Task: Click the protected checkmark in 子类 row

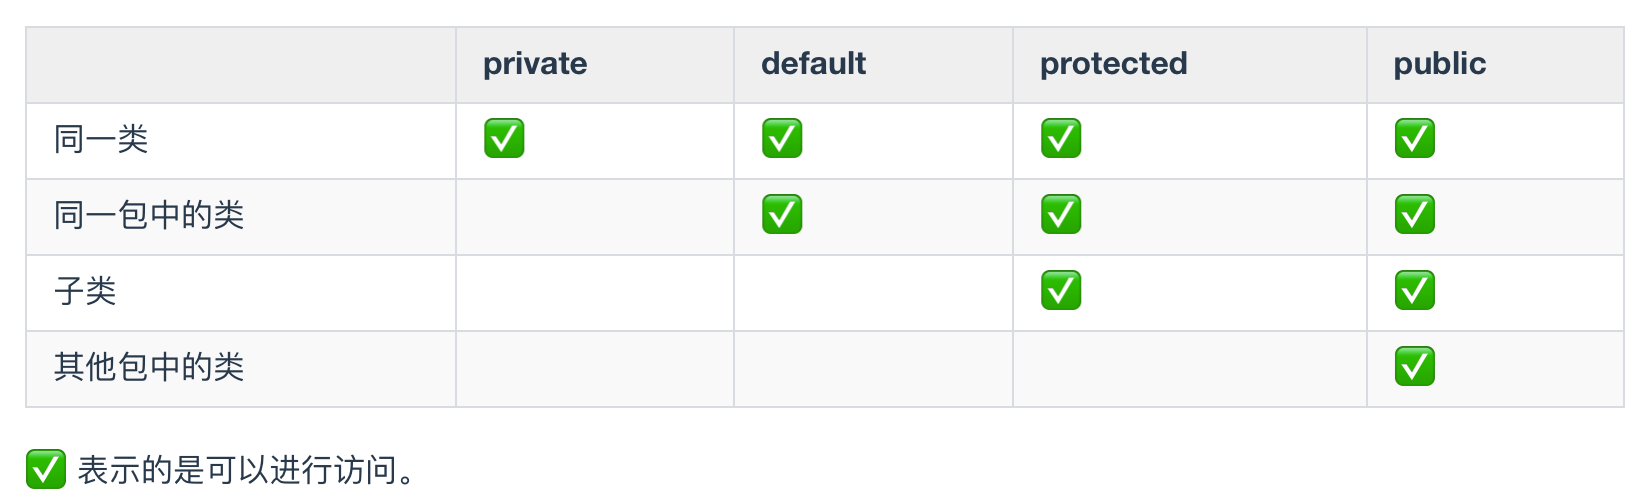Action: tap(1061, 291)
